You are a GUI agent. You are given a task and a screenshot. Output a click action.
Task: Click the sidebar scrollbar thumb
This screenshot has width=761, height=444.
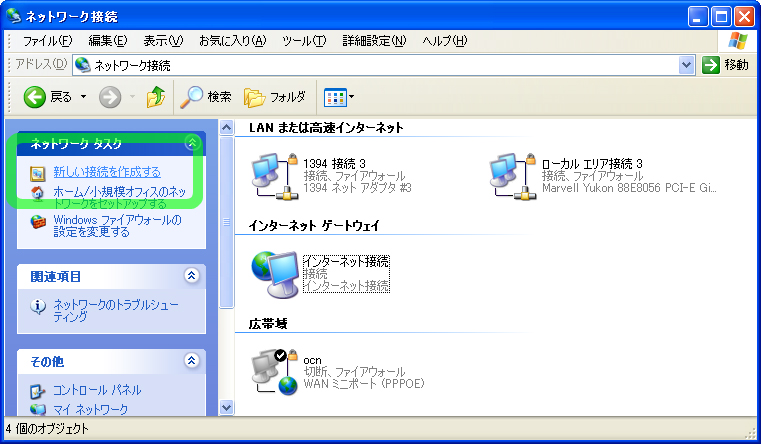pos(226,222)
